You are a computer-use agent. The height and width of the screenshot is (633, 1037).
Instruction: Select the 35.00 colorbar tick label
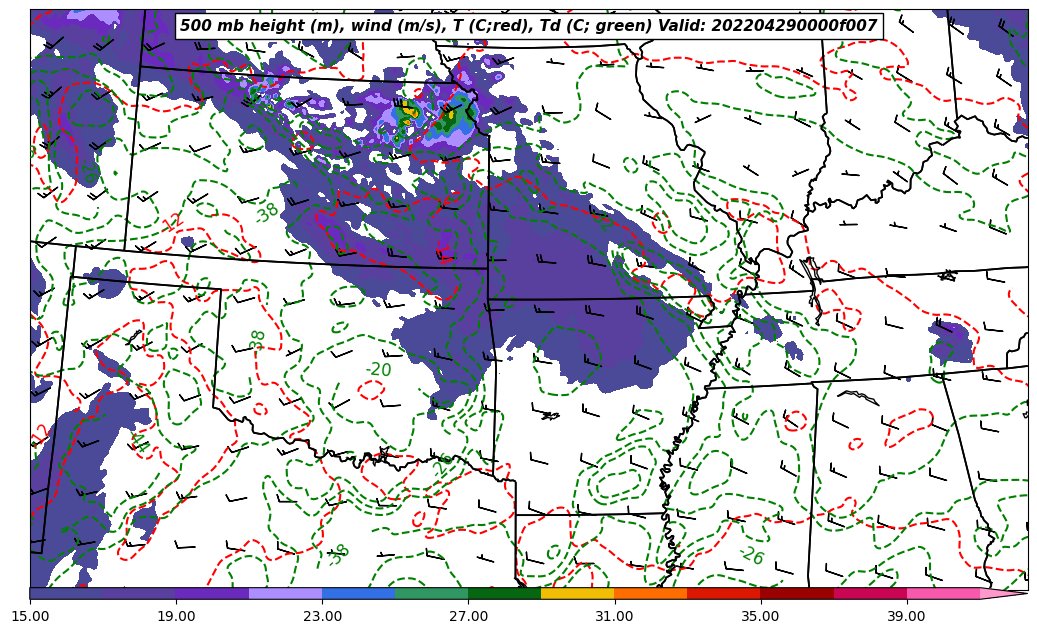[x=760, y=616]
